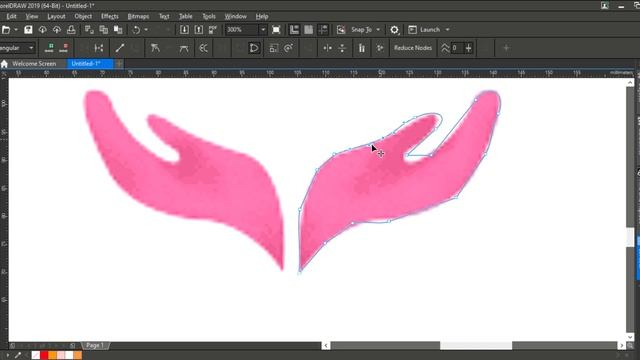Click the new document tab plus button
640x360 pixels.
point(119,64)
